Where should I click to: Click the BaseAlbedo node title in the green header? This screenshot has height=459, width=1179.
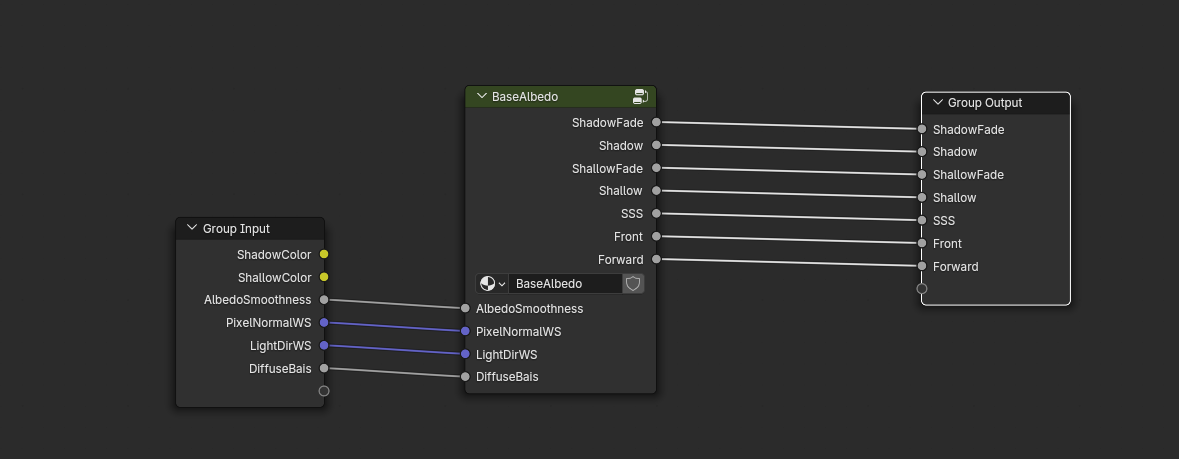pos(524,97)
